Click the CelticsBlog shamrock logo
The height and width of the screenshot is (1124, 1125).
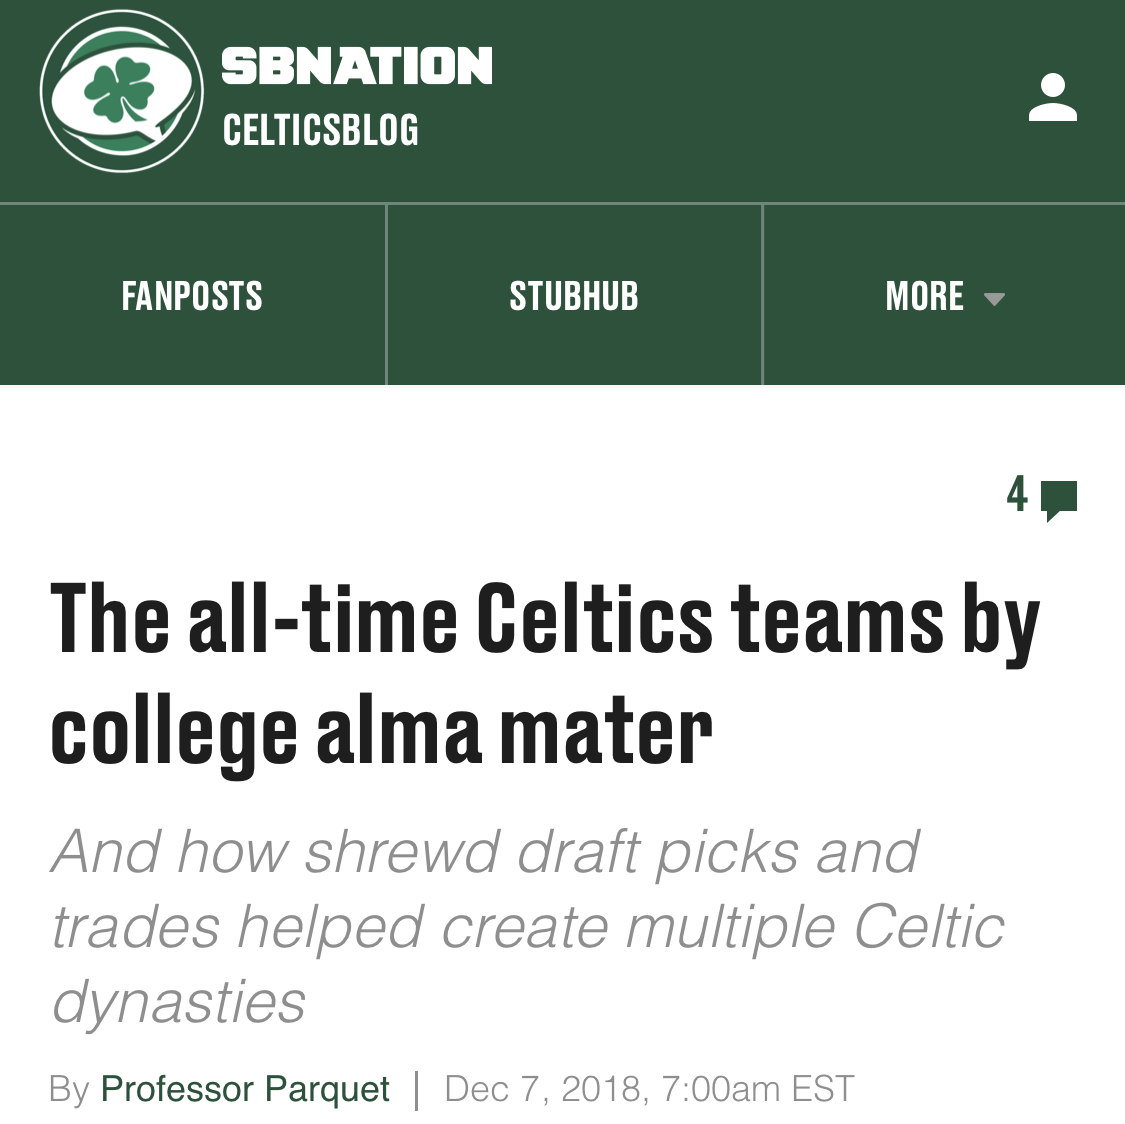pyautogui.click(x=121, y=93)
